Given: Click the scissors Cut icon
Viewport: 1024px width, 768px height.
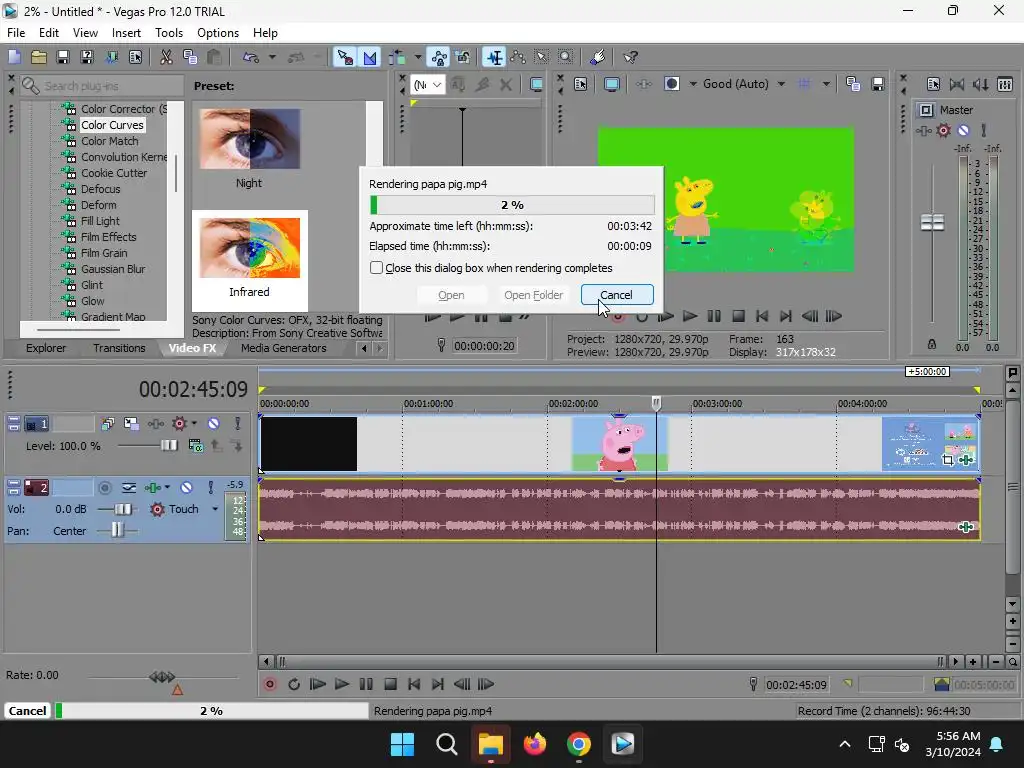Looking at the screenshot, I should tap(166, 57).
